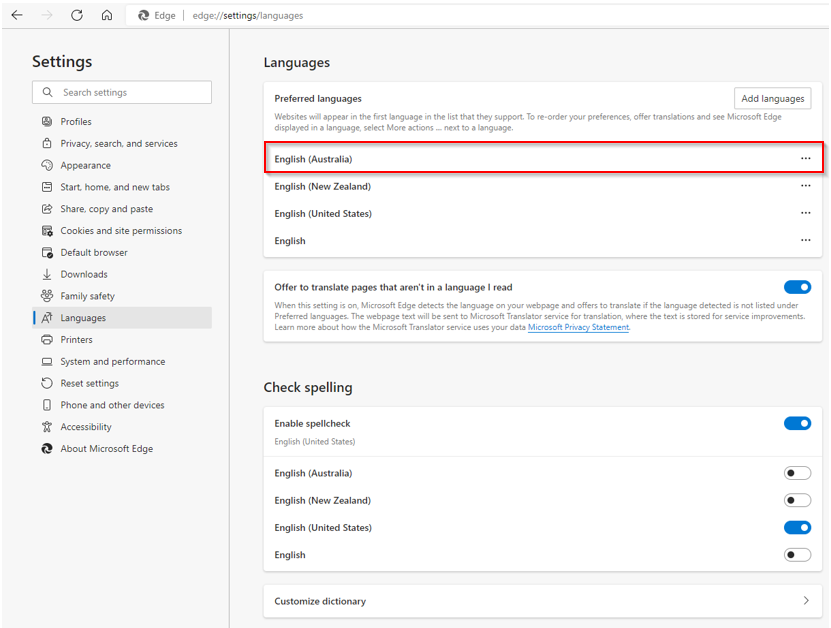Click the Edge logo in address bar
This screenshot has height=628, width=831.
pyautogui.click(x=143, y=15)
